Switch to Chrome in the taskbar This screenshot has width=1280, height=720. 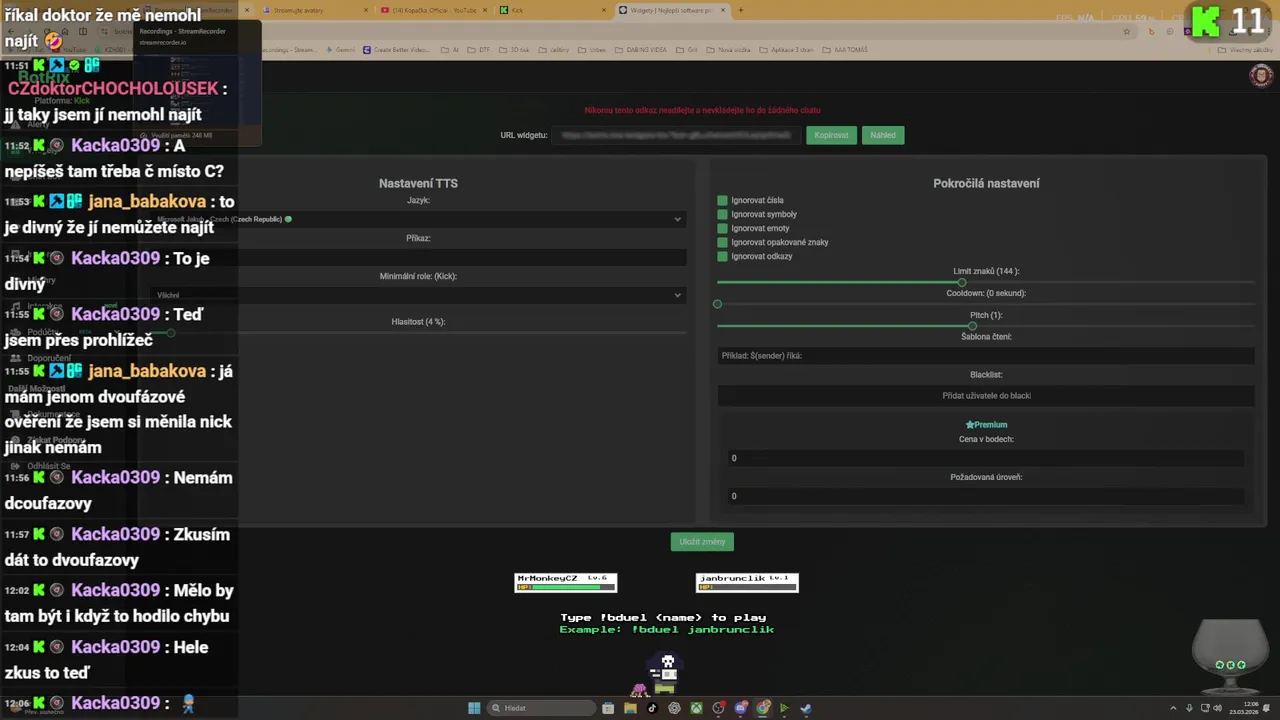763,708
